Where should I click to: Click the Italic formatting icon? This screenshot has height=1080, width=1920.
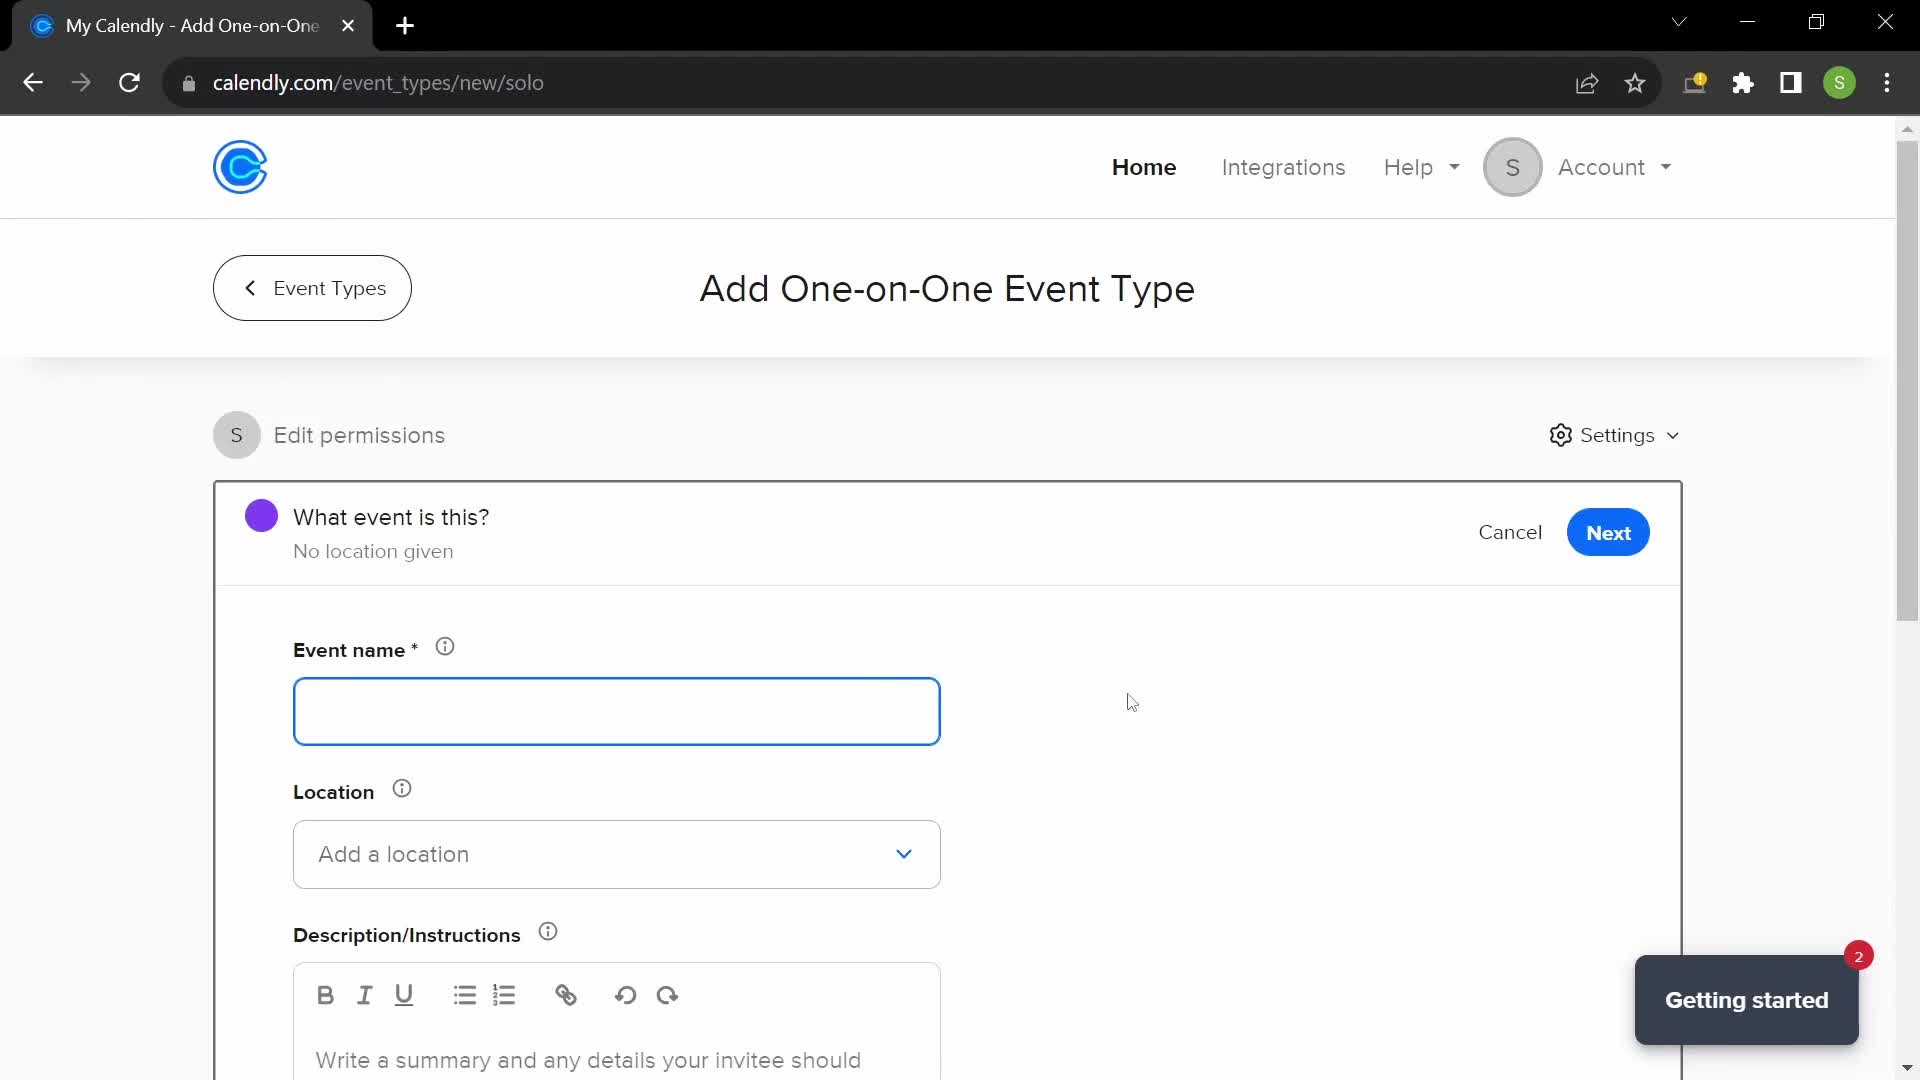pyautogui.click(x=365, y=994)
